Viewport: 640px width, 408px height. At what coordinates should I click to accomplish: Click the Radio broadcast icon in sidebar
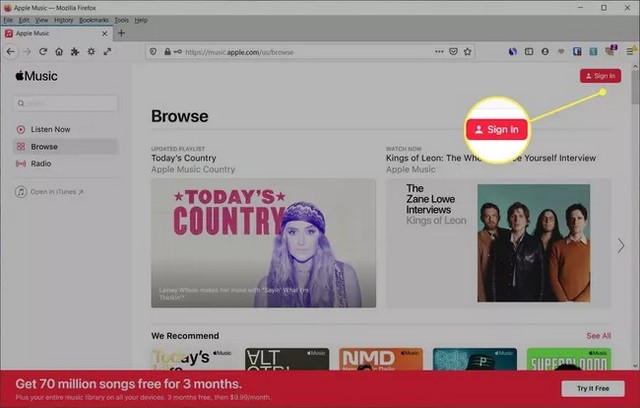tap(21, 163)
